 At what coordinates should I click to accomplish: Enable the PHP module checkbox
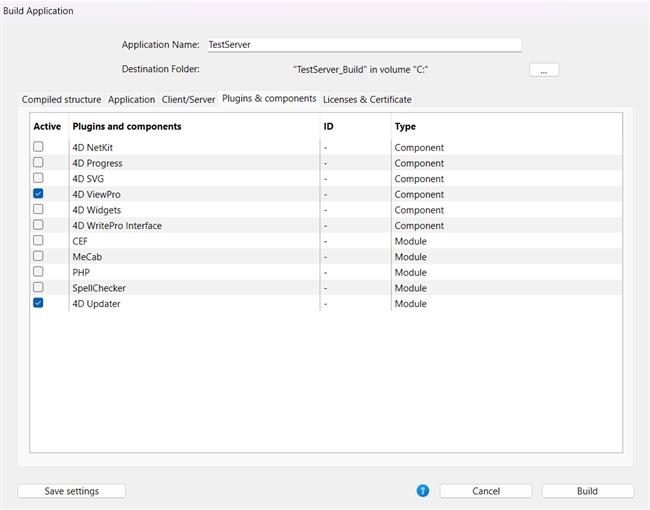click(38, 272)
